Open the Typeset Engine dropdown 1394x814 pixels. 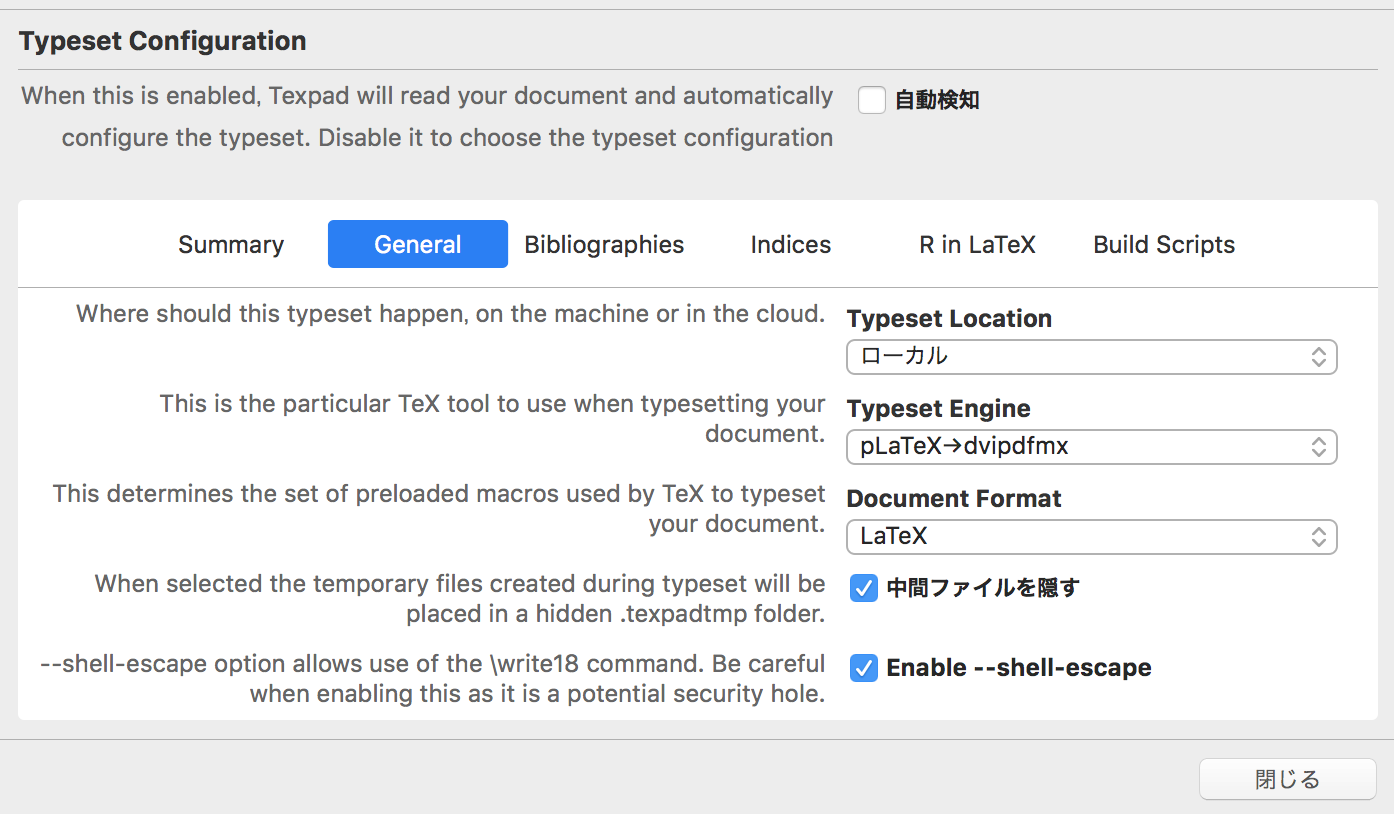coord(1092,447)
